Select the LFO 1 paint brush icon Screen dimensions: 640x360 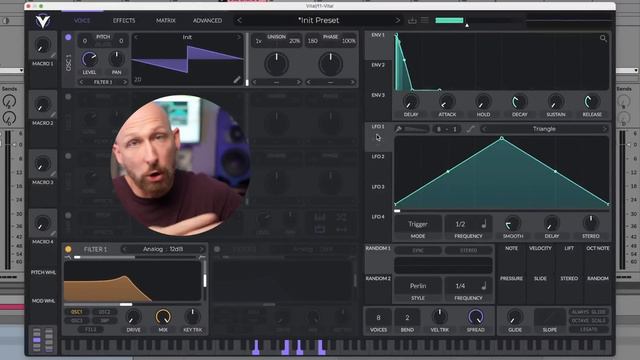point(399,129)
